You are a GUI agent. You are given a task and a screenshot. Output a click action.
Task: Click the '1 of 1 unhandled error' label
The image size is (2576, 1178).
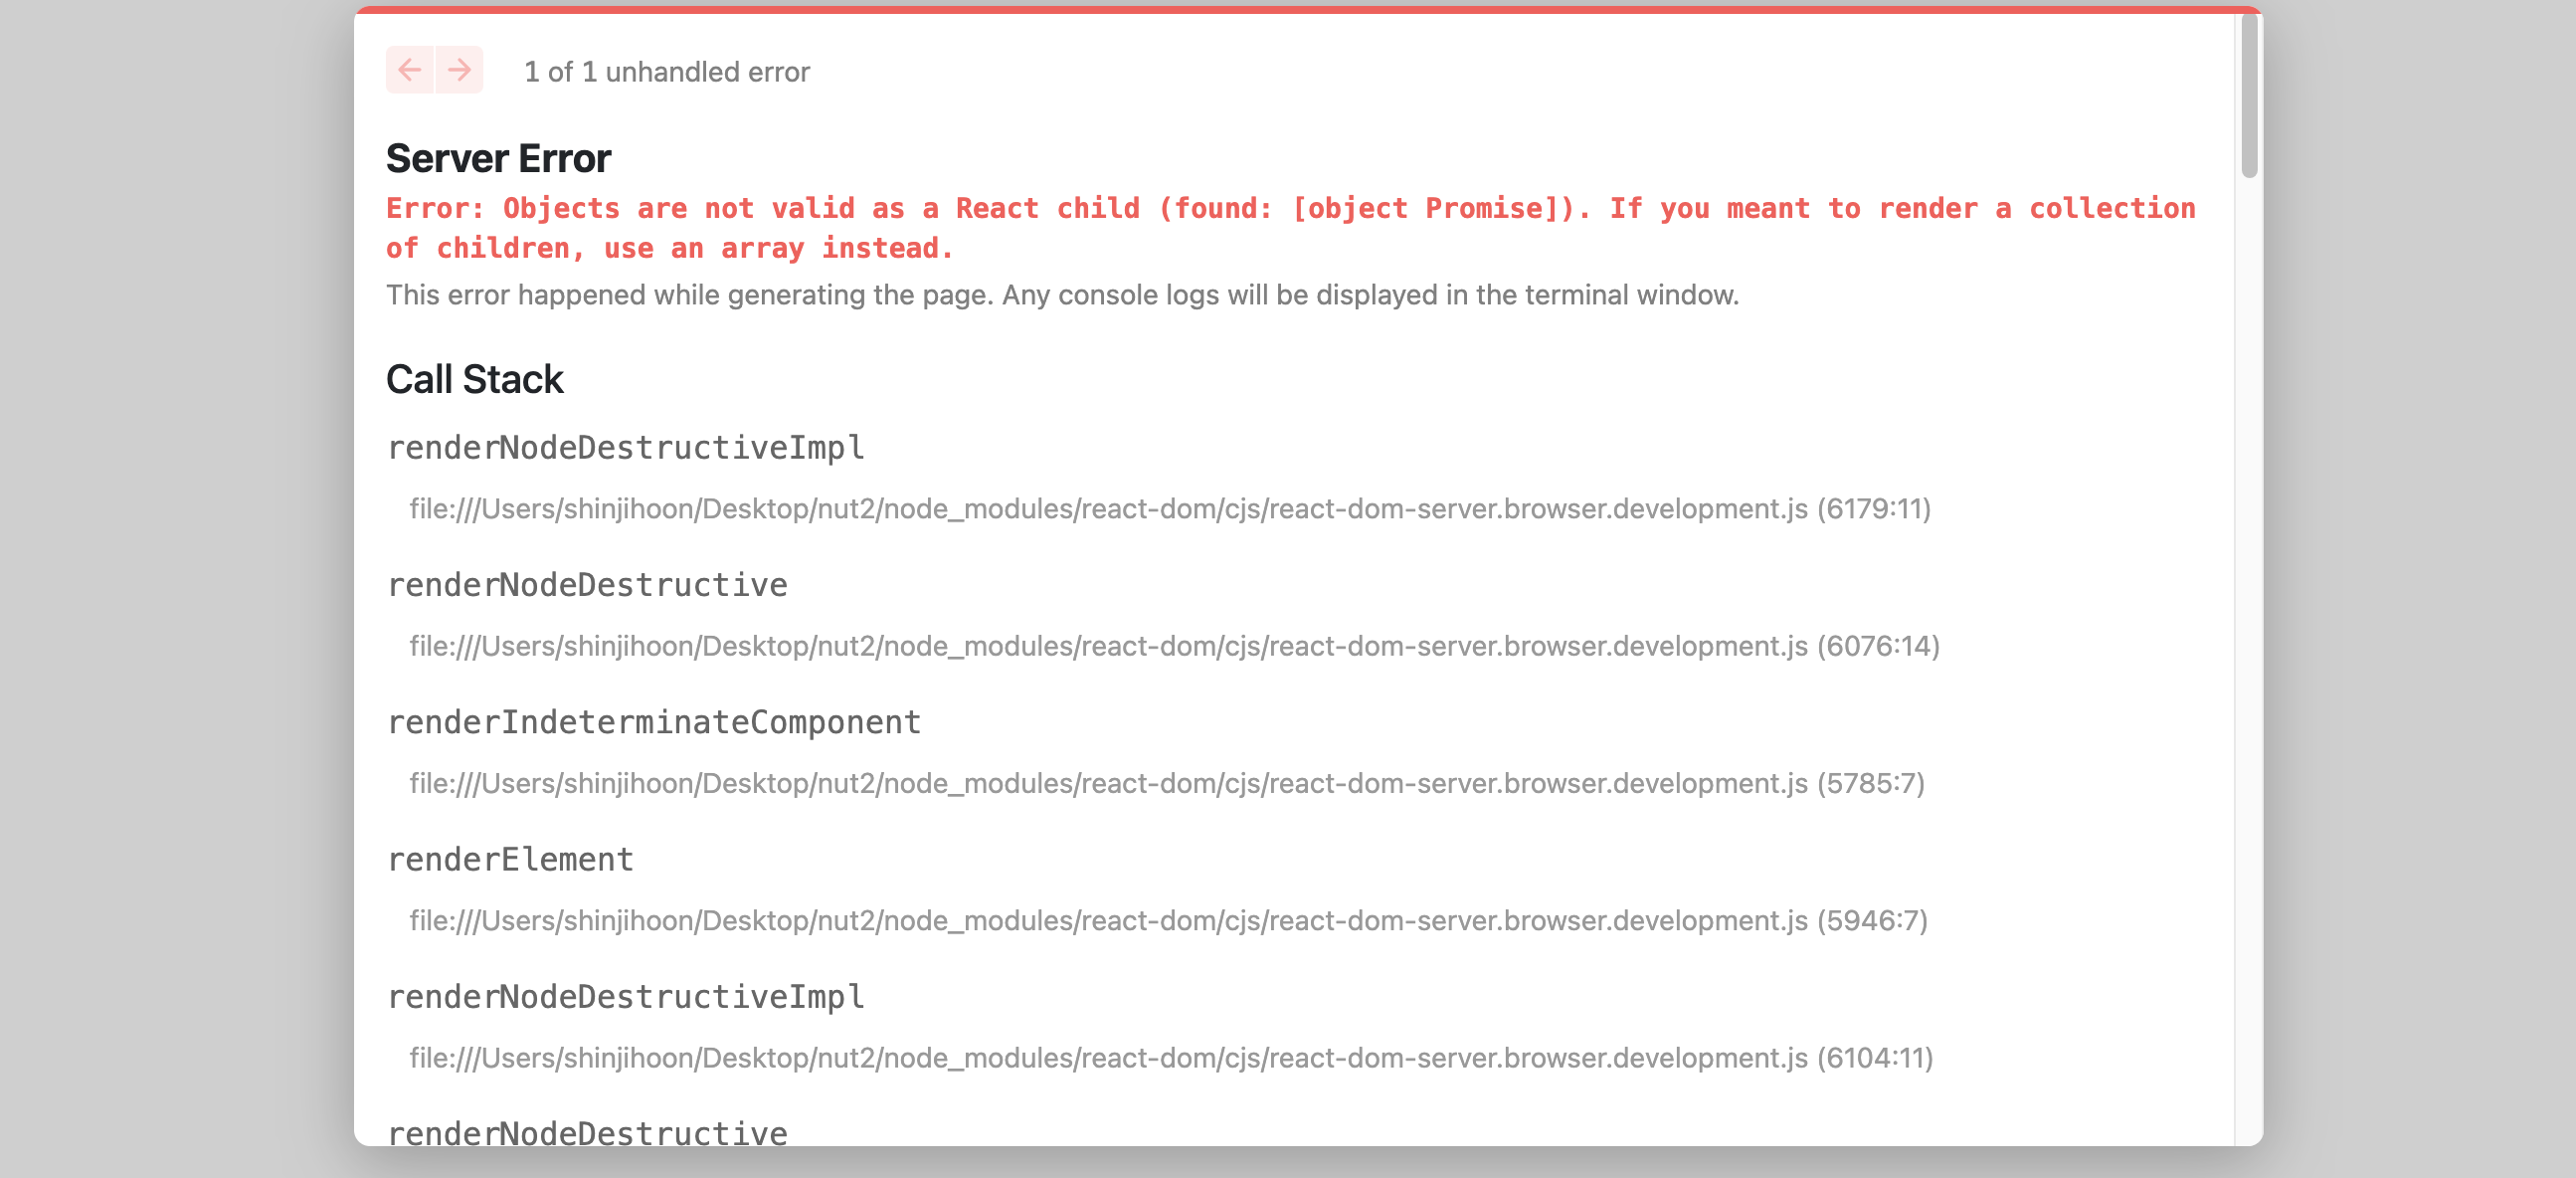point(667,72)
